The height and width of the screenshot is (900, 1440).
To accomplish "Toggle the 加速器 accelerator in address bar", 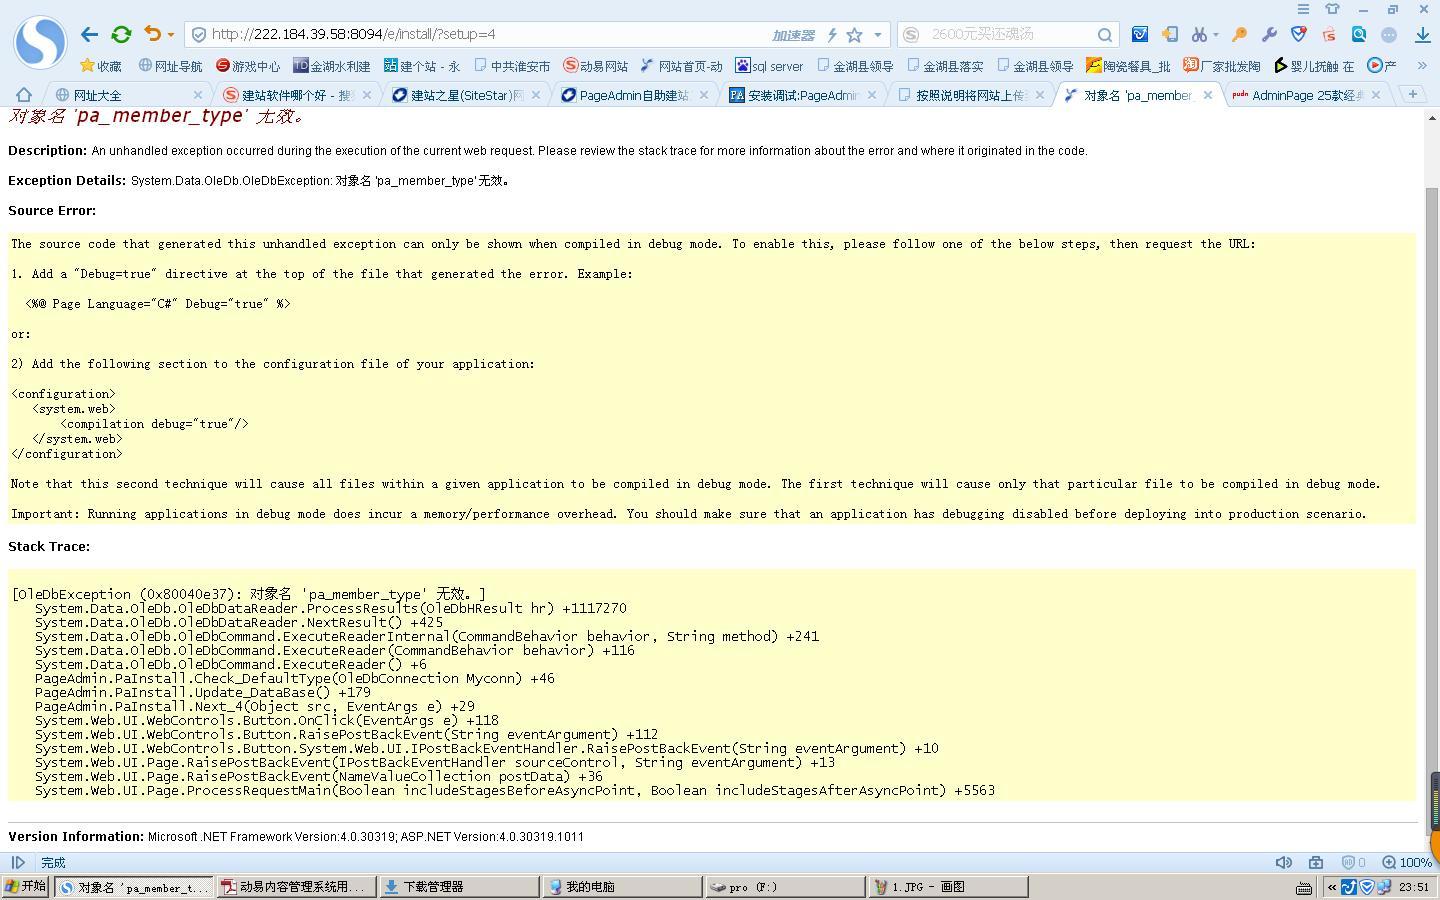I will (x=793, y=35).
